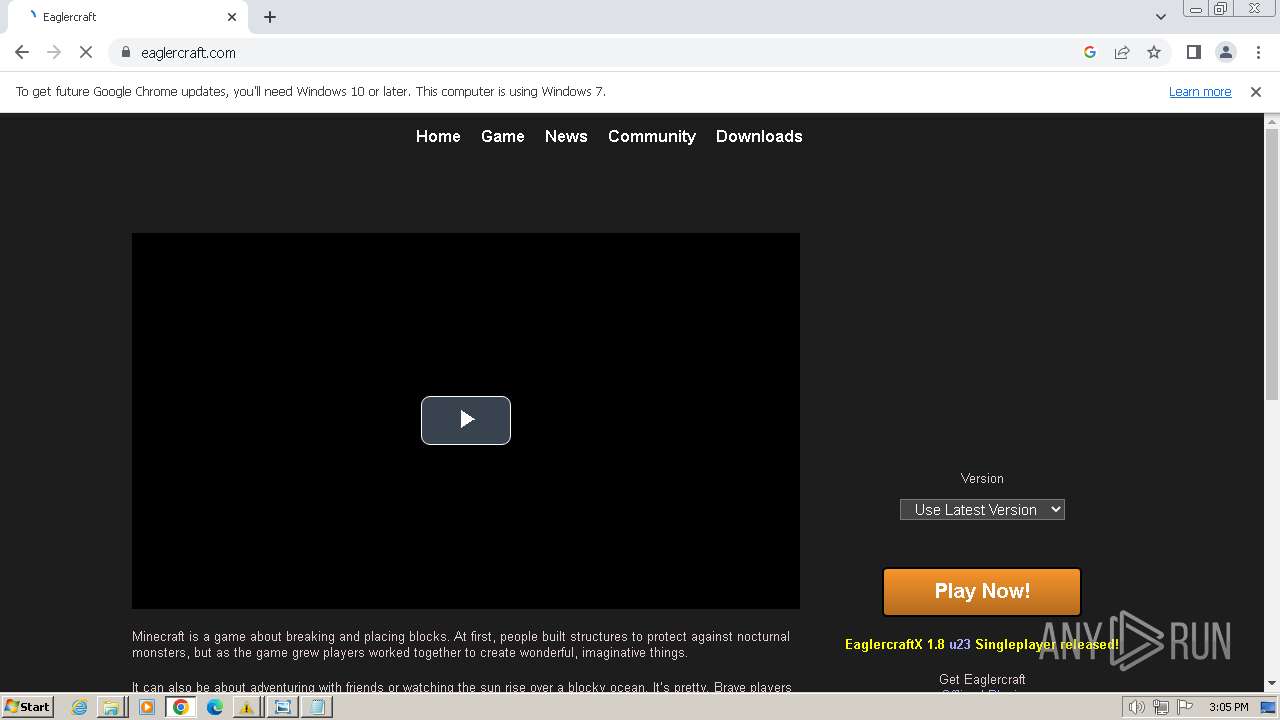Go back with the browser back arrow
This screenshot has width=1280, height=720.
22,52
